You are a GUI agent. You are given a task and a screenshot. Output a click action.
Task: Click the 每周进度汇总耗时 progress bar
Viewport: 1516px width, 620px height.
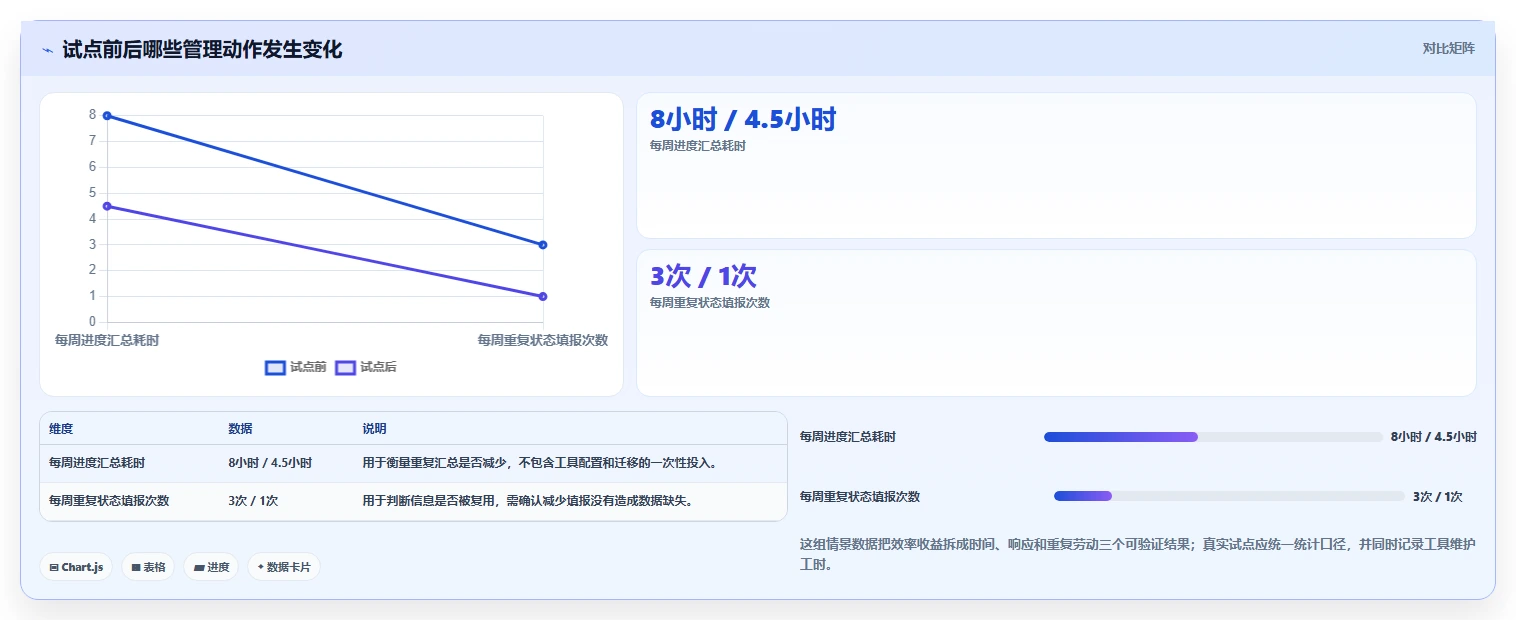pyautogui.click(x=1213, y=437)
